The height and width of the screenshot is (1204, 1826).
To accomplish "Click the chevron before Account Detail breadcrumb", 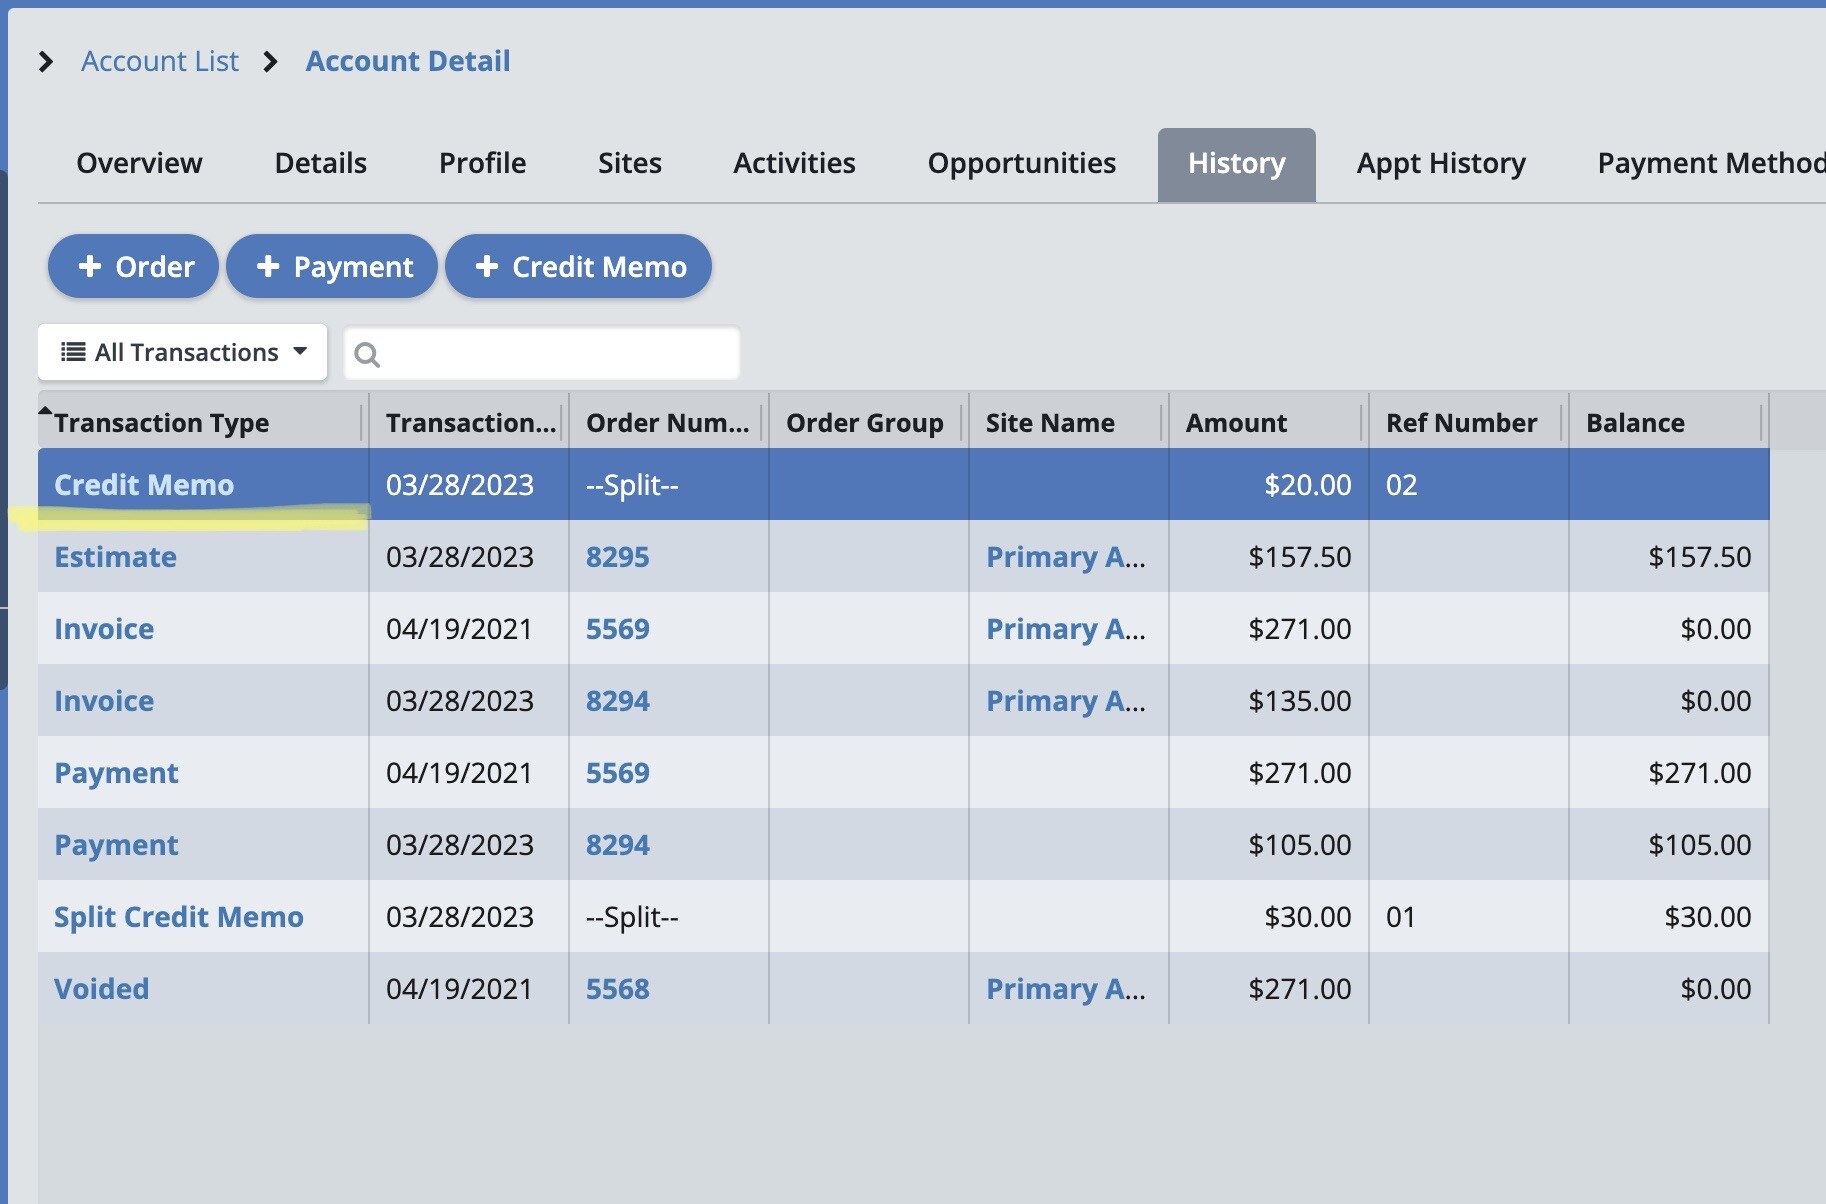I will [270, 62].
